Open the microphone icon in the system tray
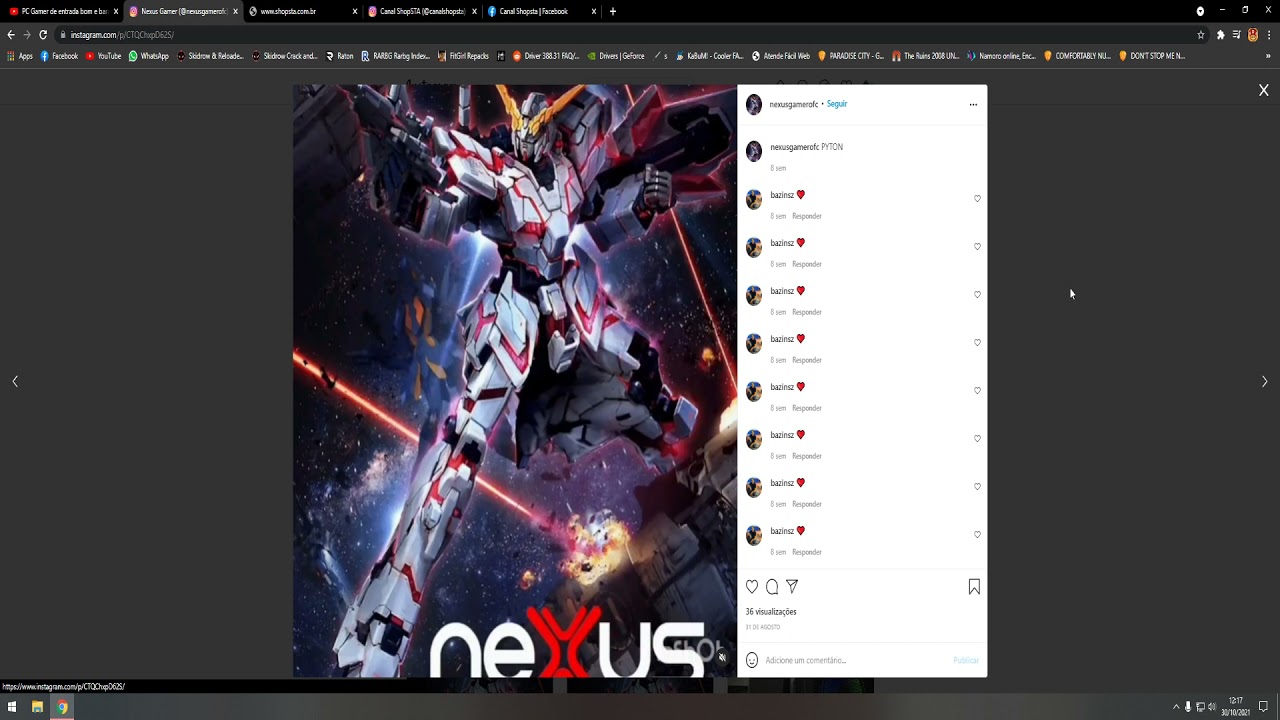The width and height of the screenshot is (1280, 720). point(1188,707)
